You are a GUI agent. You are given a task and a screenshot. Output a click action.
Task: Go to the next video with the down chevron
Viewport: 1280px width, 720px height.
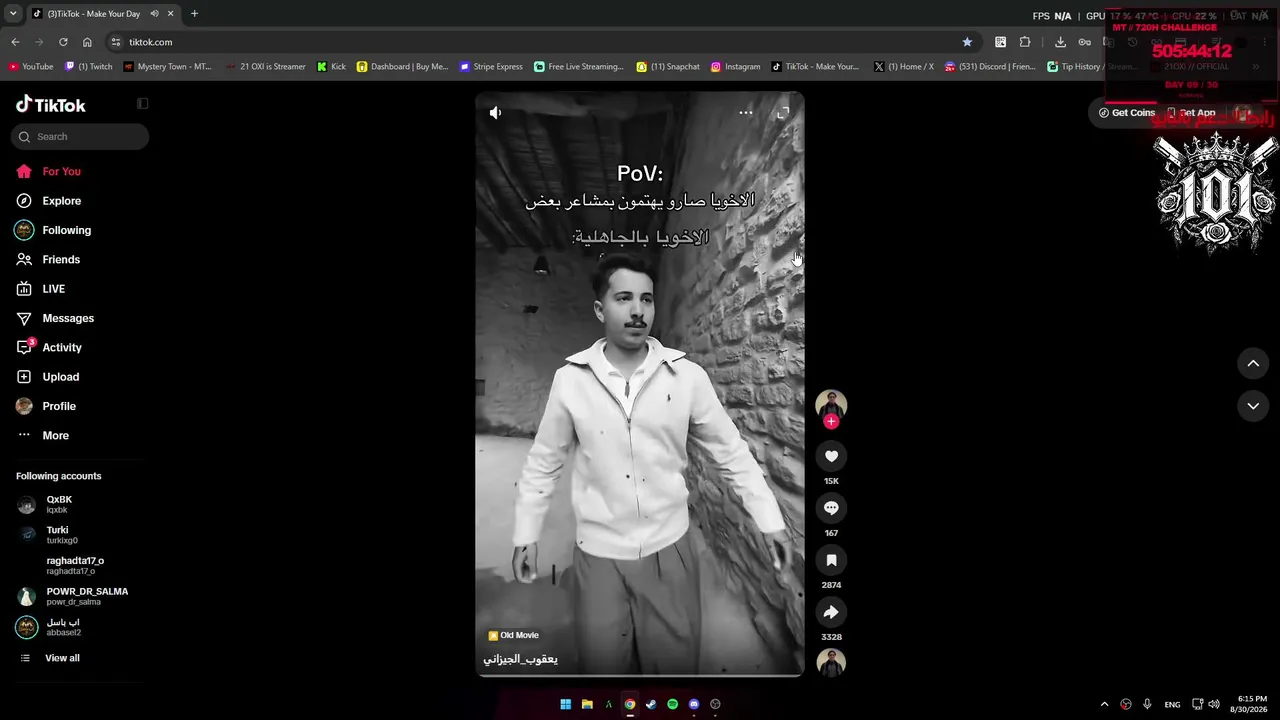[x=1253, y=406]
